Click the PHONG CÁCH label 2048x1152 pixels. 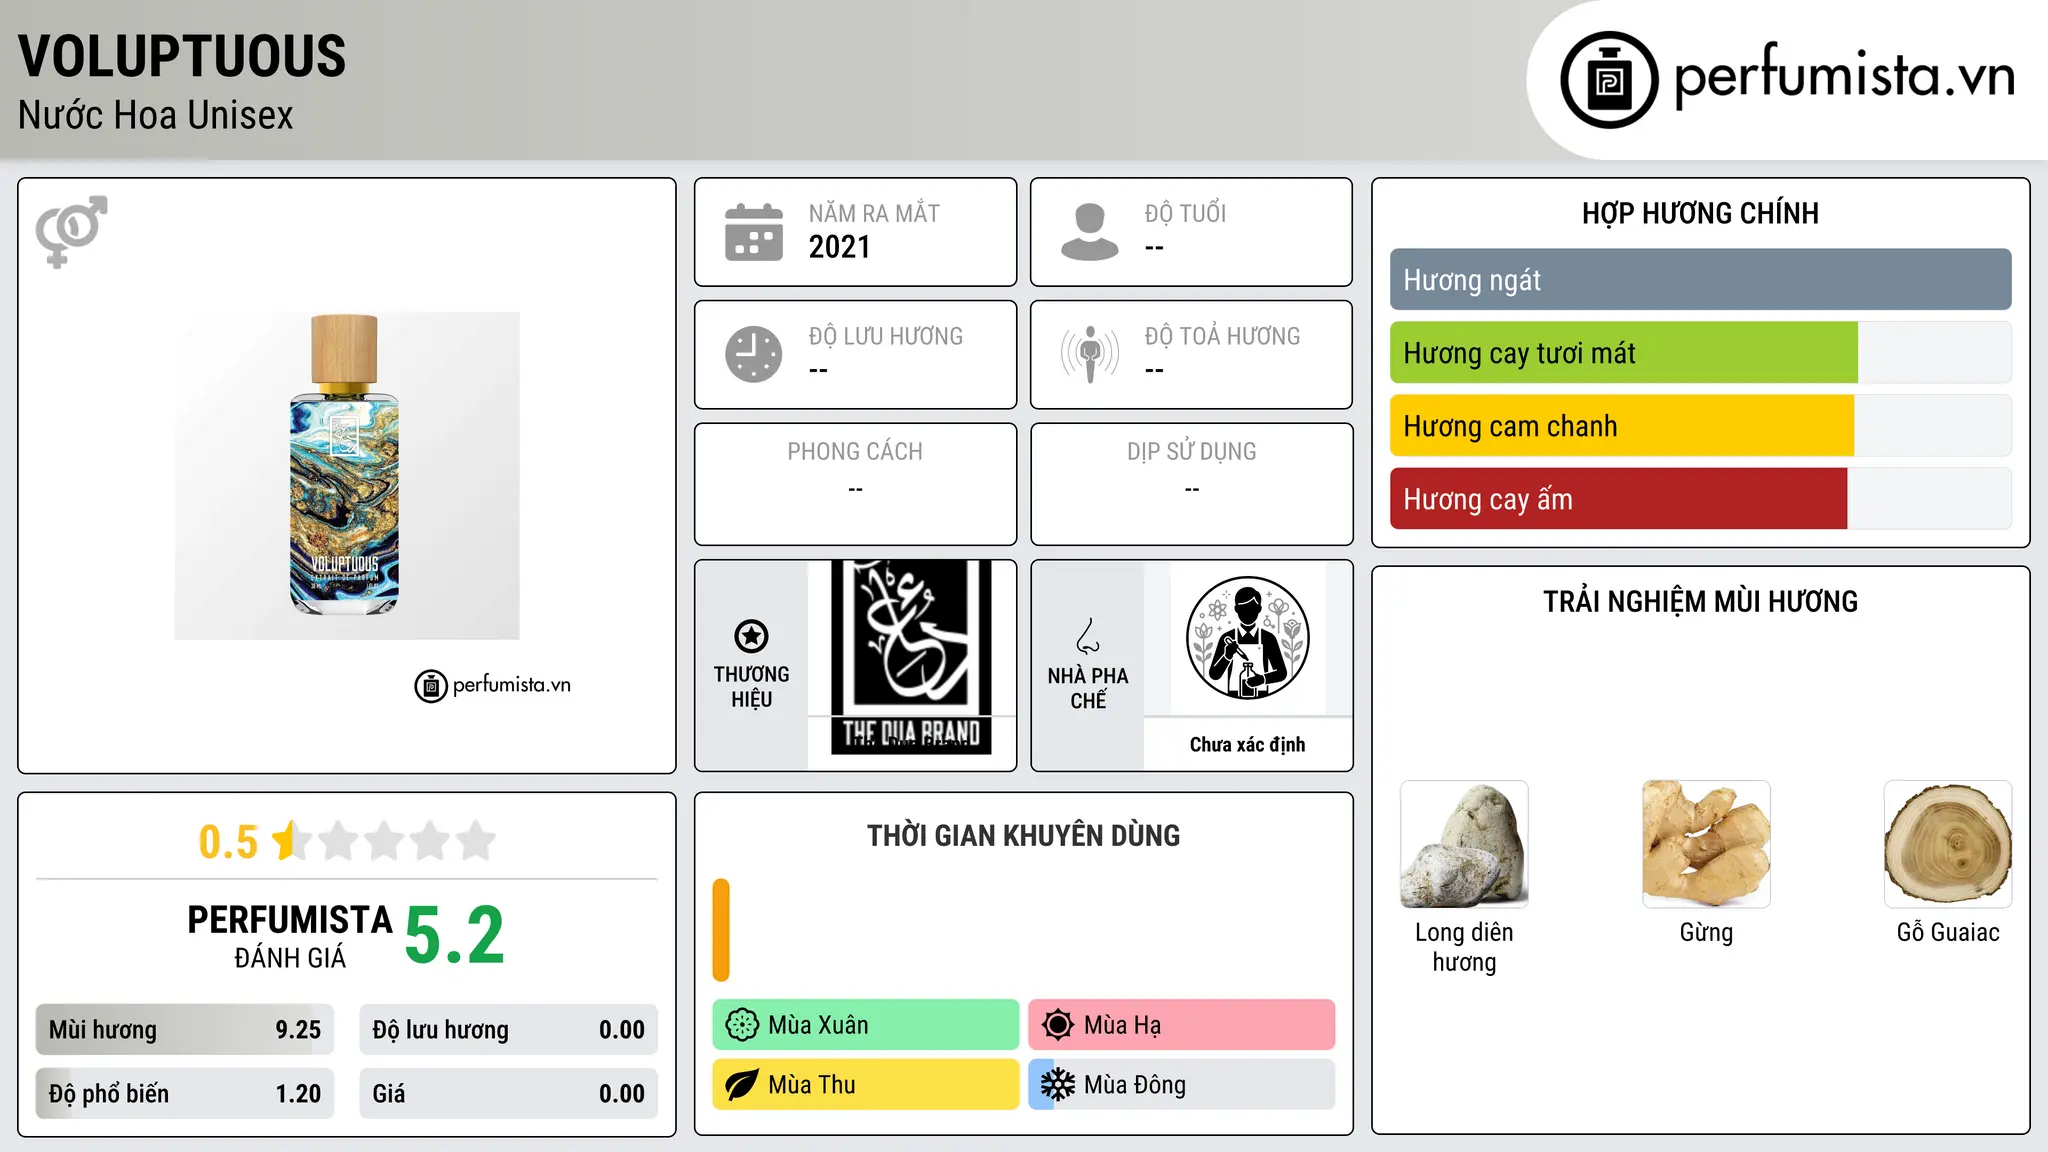coord(855,452)
